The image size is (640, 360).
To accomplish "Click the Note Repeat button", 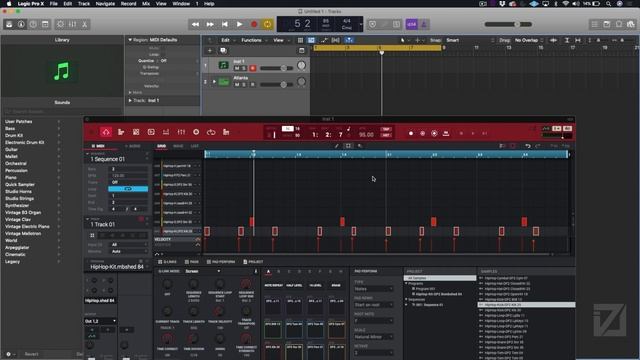I will 273,285.
